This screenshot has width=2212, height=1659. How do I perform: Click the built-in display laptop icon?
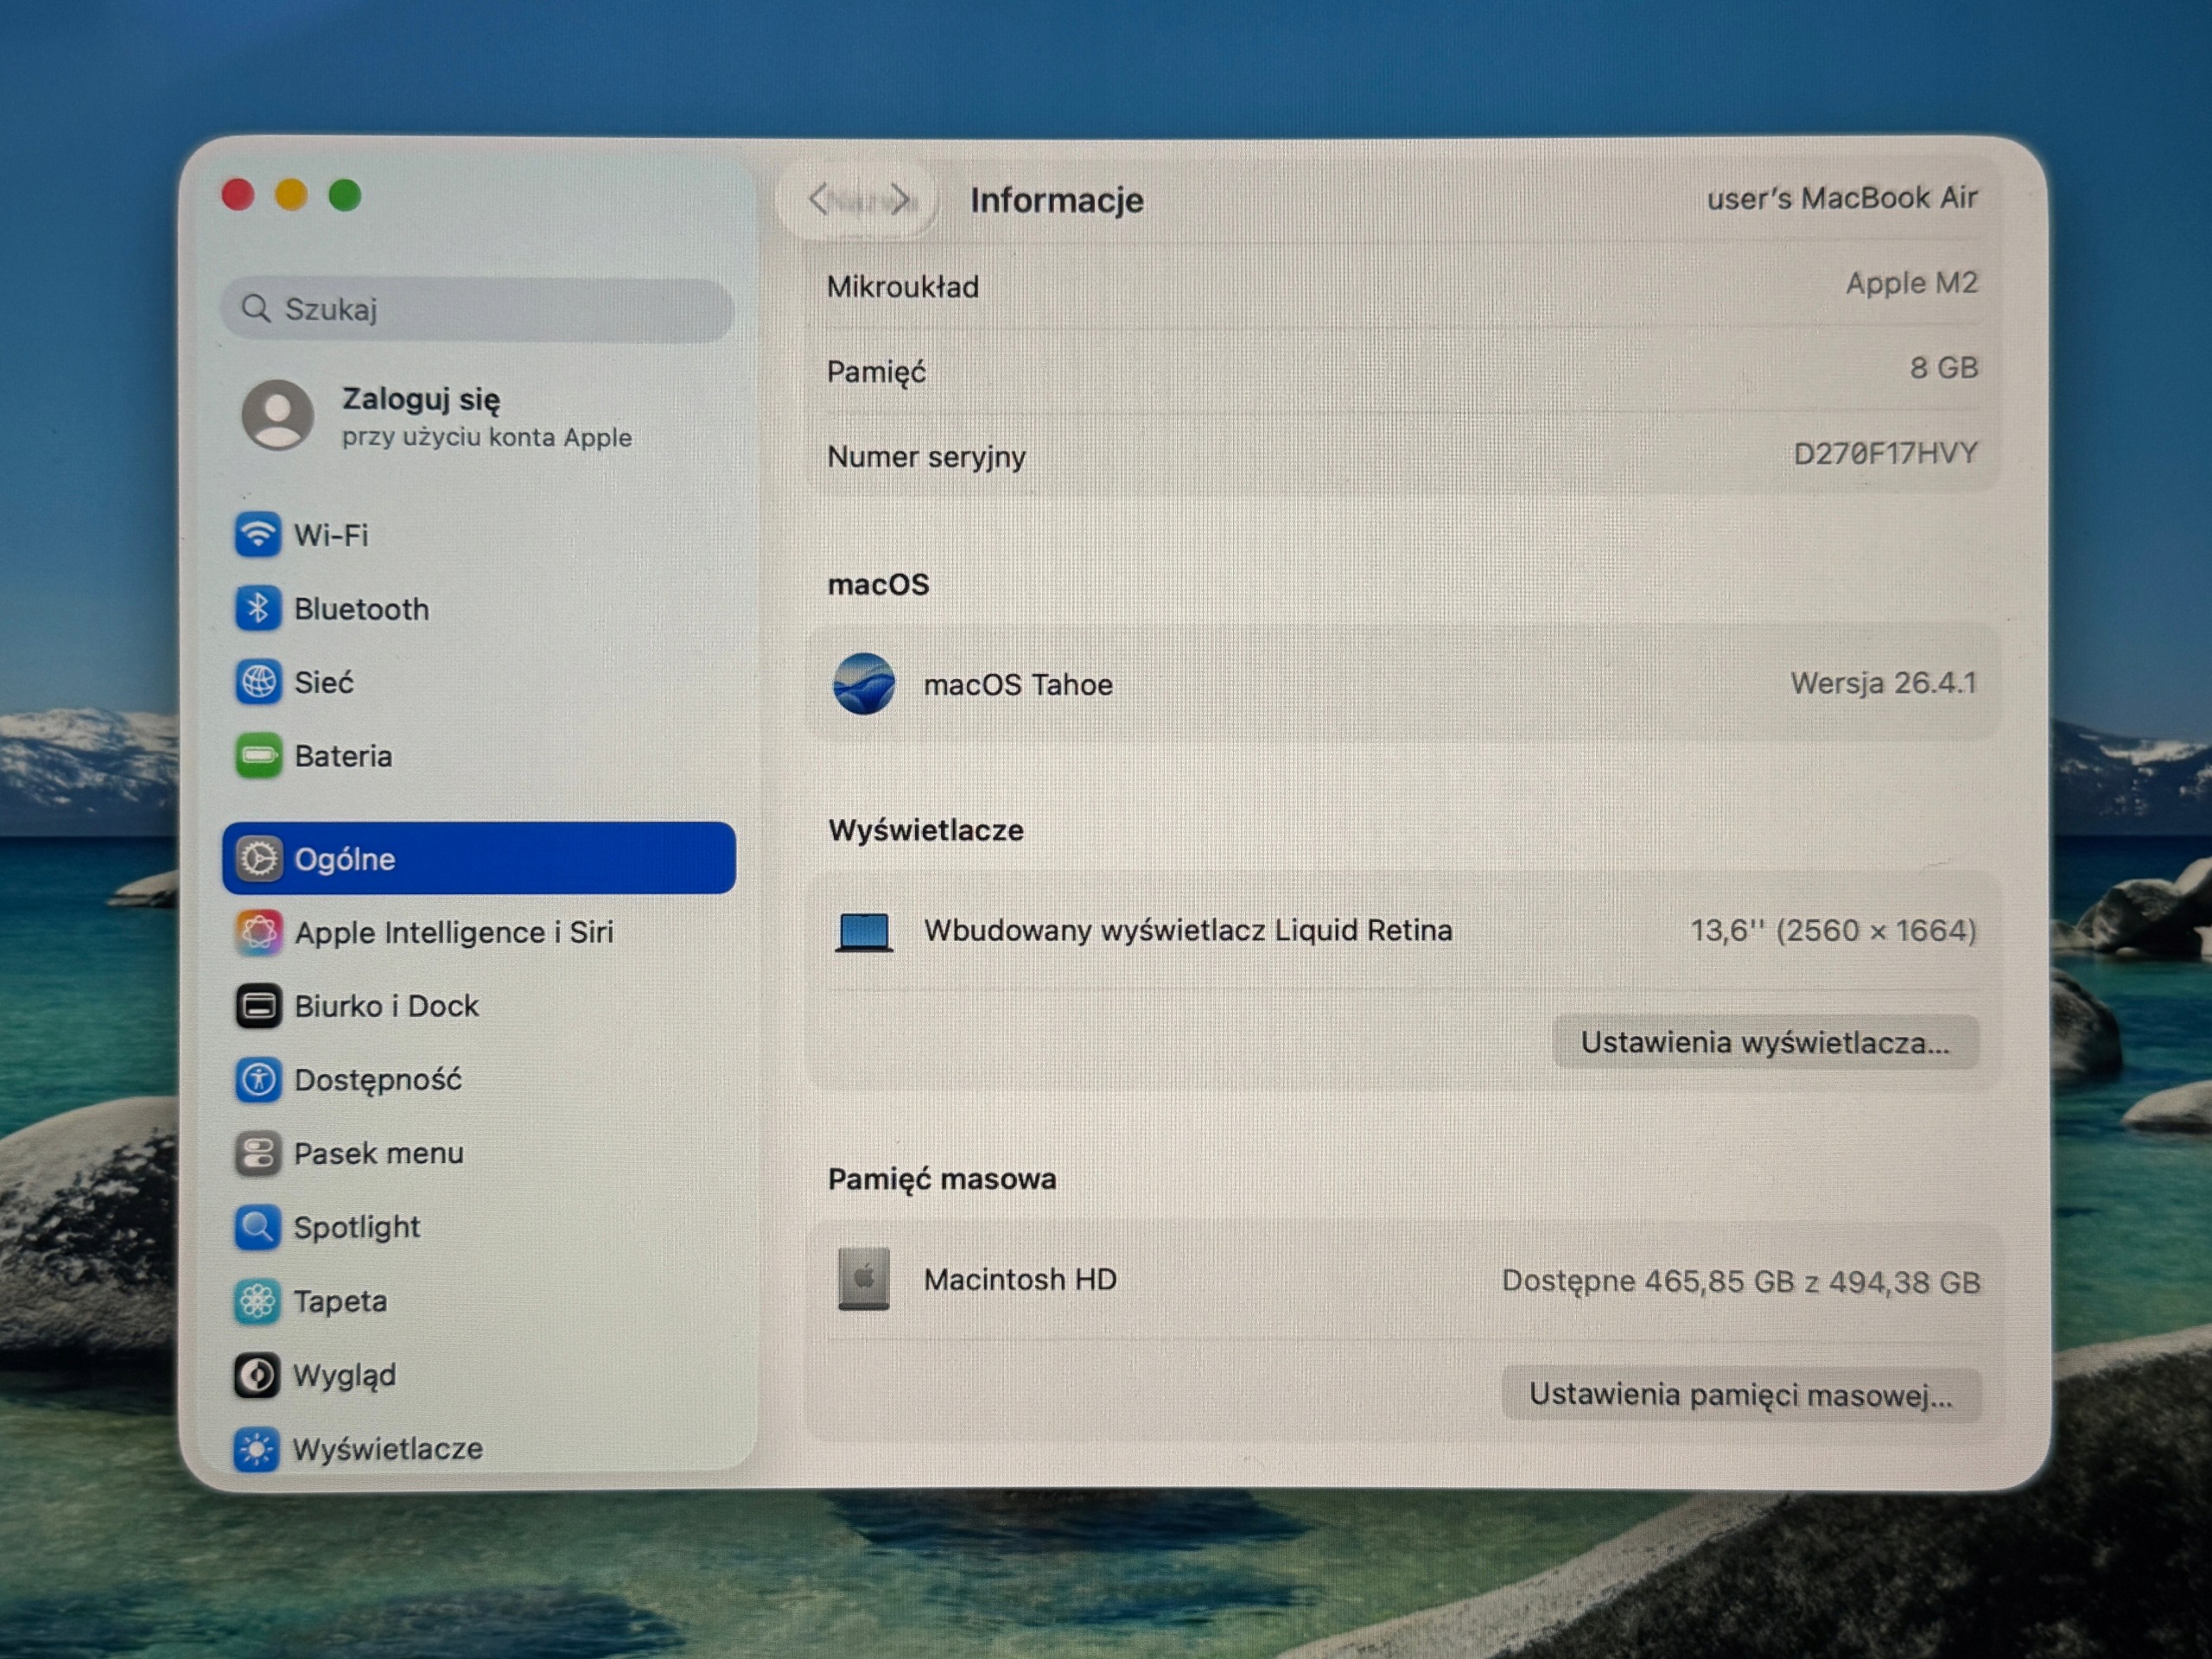pos(864,932)
